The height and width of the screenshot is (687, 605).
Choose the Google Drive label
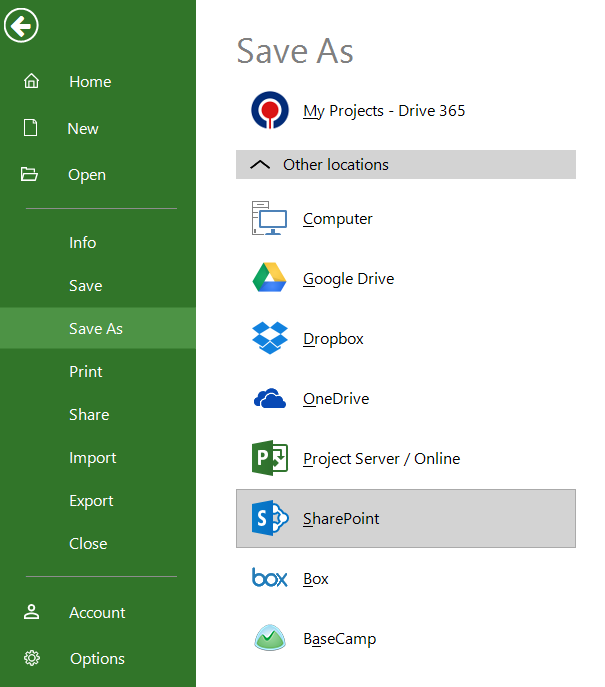pyautogui.click(x=348, y=279)
